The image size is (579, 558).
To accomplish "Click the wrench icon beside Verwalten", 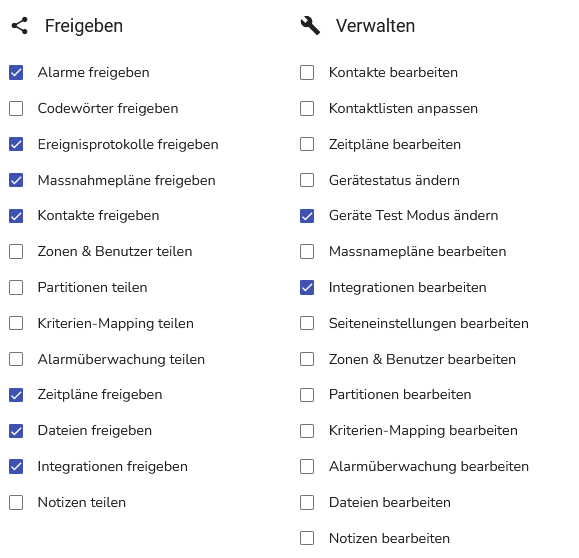I will (310, 26).
